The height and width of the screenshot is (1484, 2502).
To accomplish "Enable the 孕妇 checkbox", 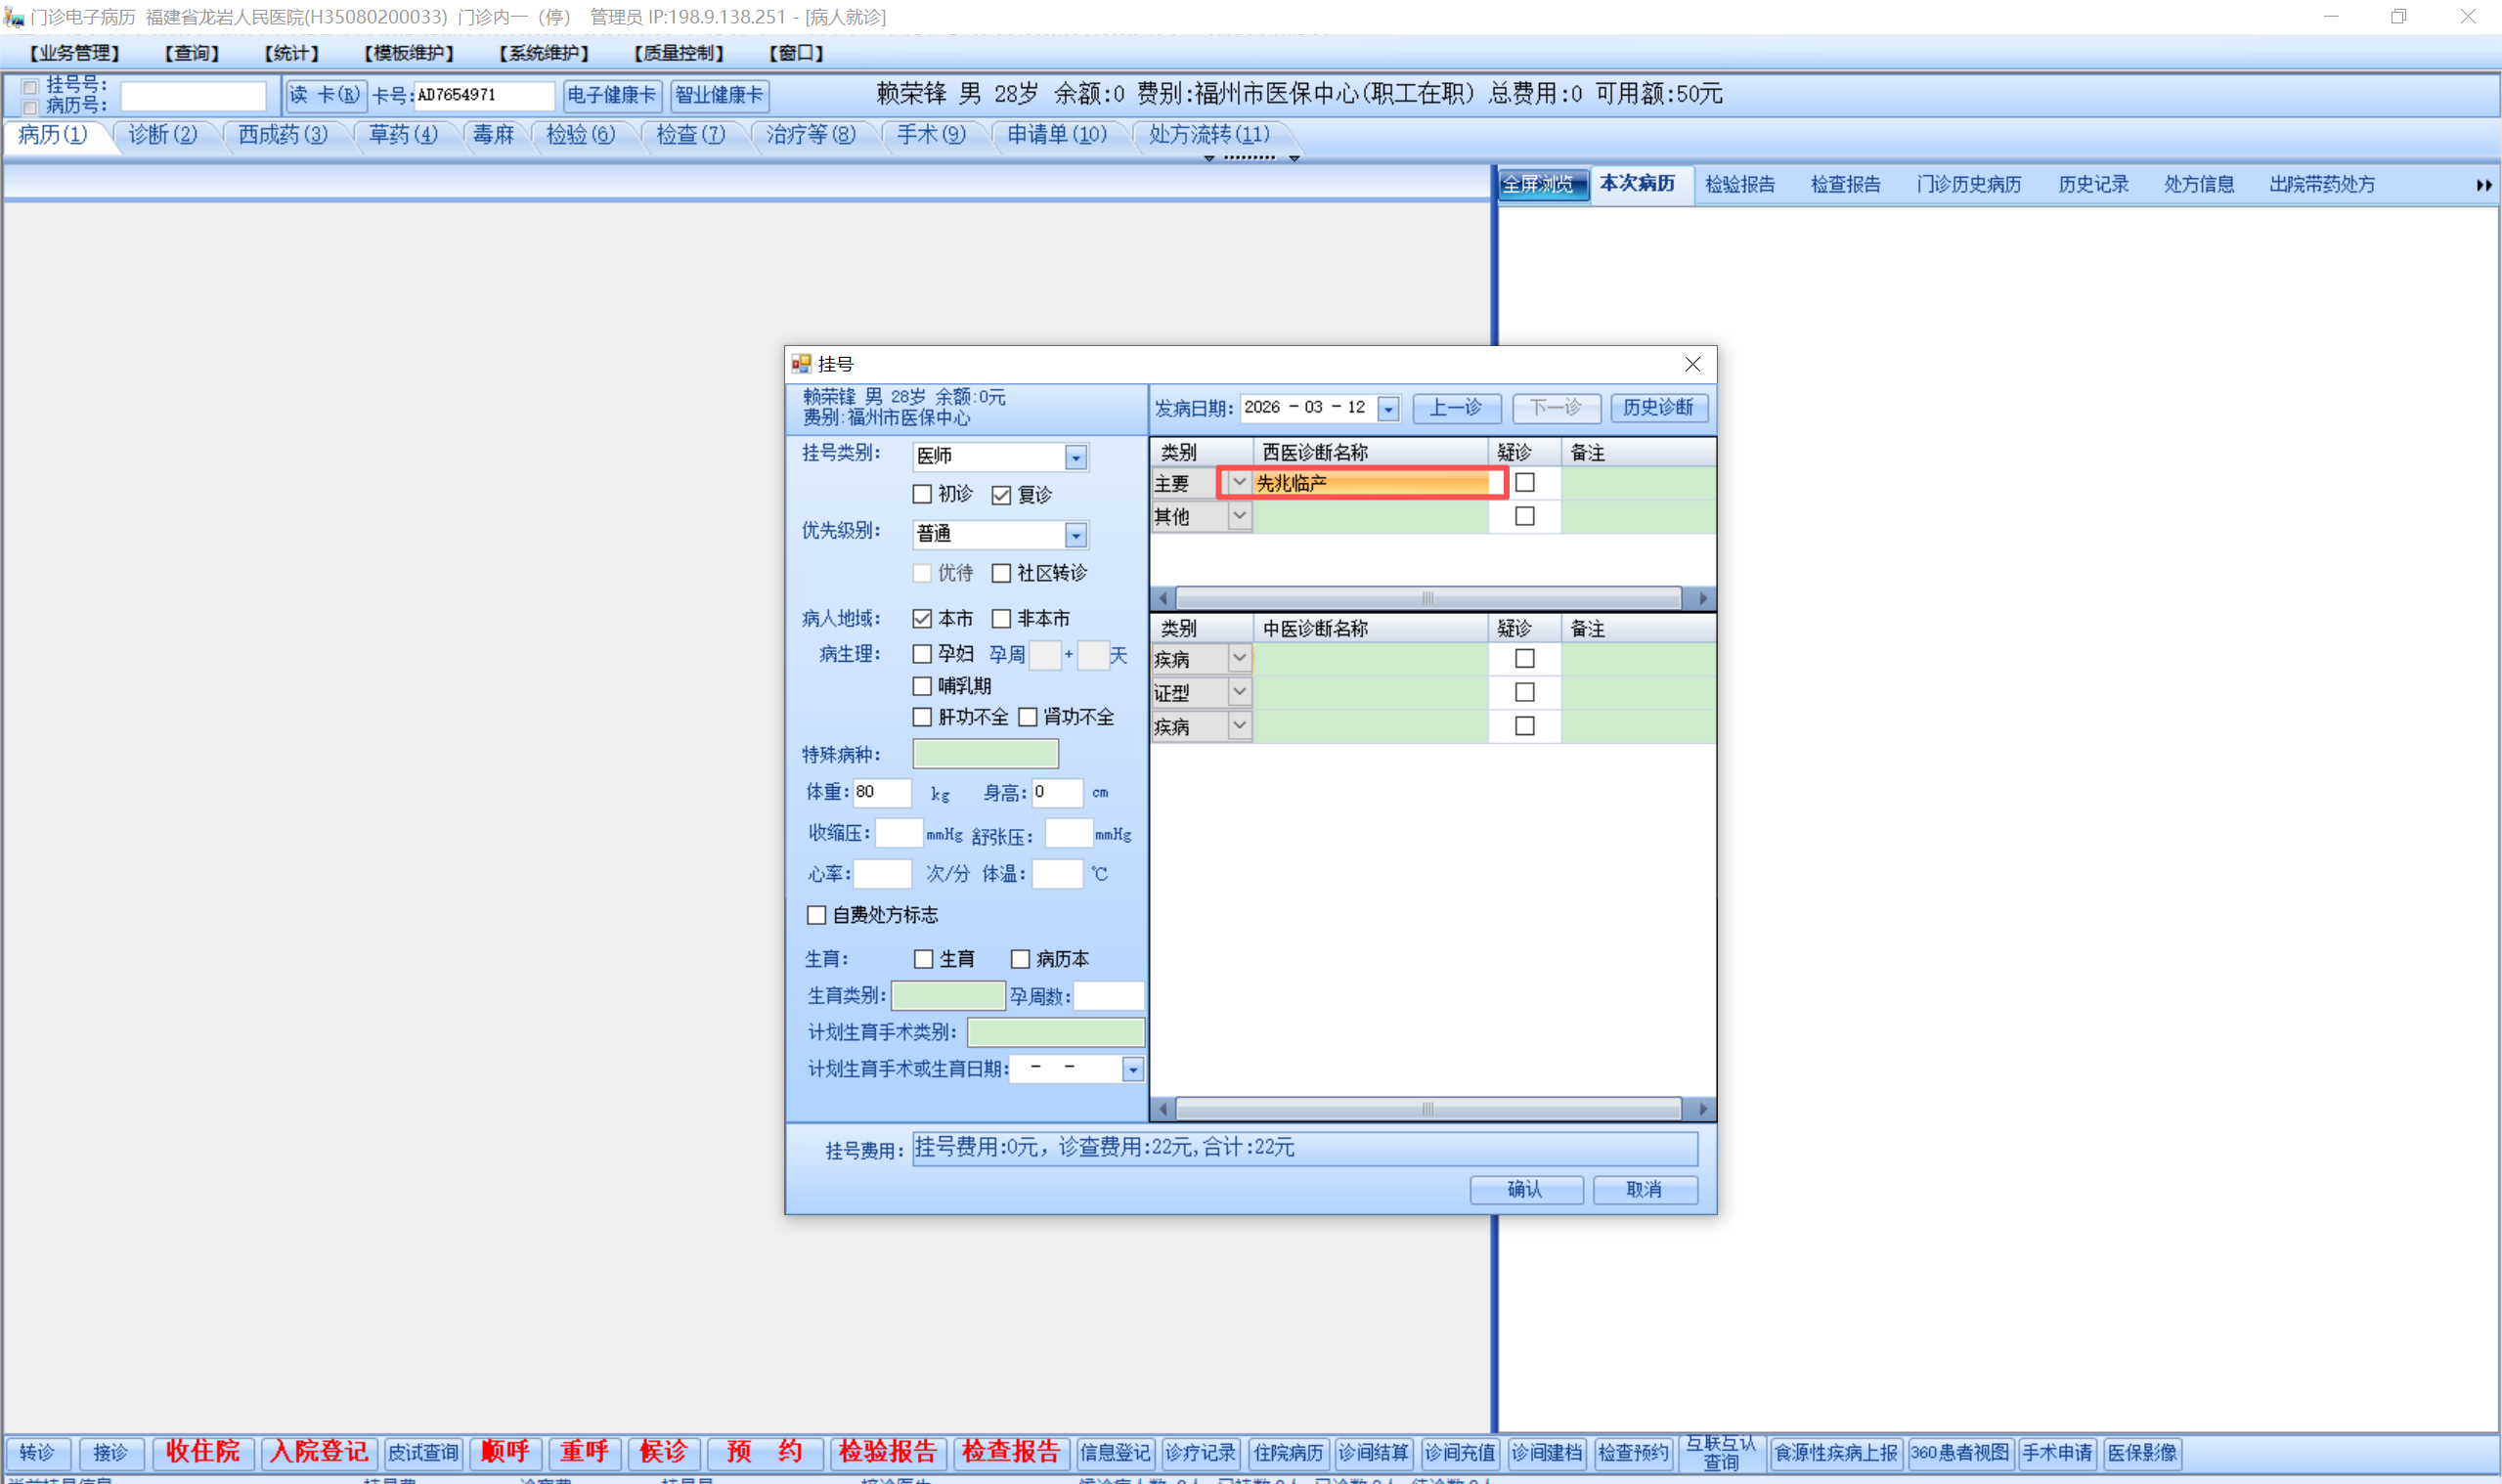I will 922,654.
